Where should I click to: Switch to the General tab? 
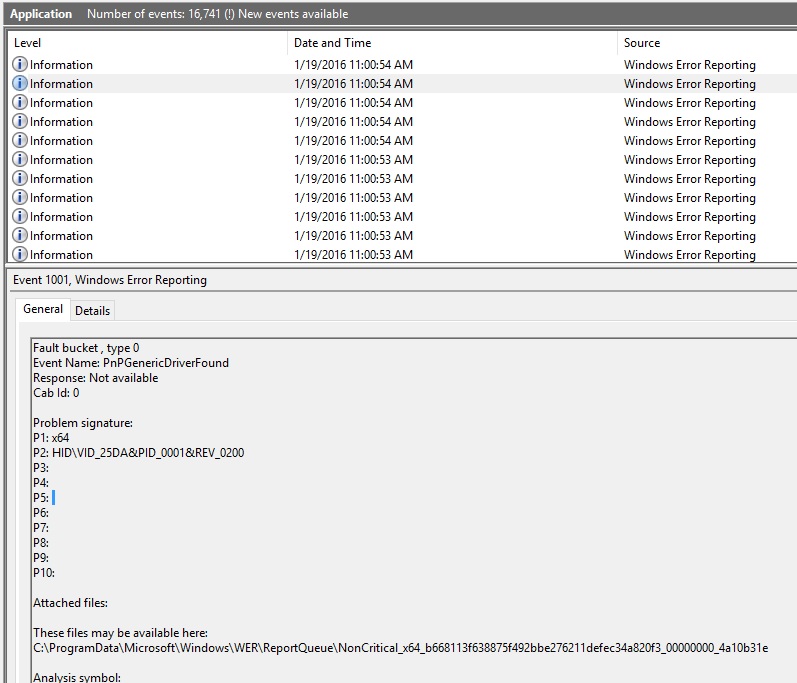pos(43,309)
